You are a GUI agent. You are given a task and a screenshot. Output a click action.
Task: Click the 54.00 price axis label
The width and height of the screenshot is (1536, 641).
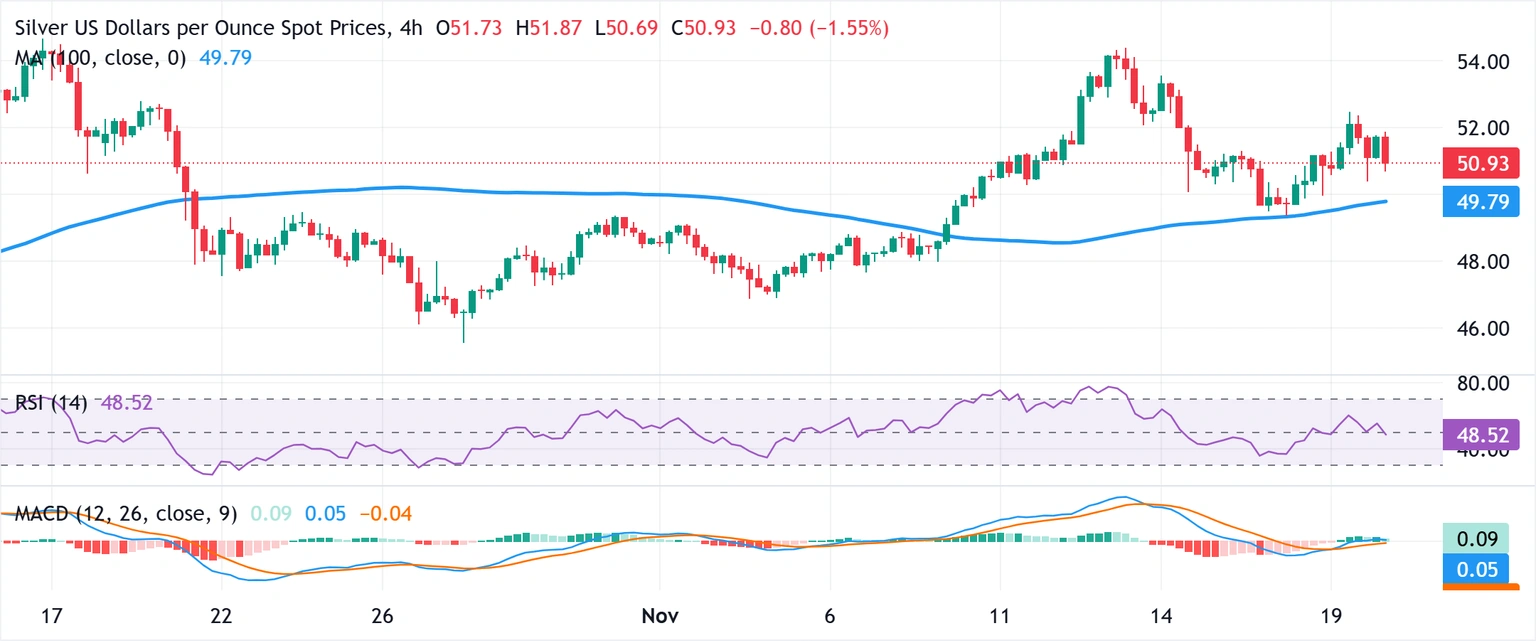click(x=1482, y=62)
